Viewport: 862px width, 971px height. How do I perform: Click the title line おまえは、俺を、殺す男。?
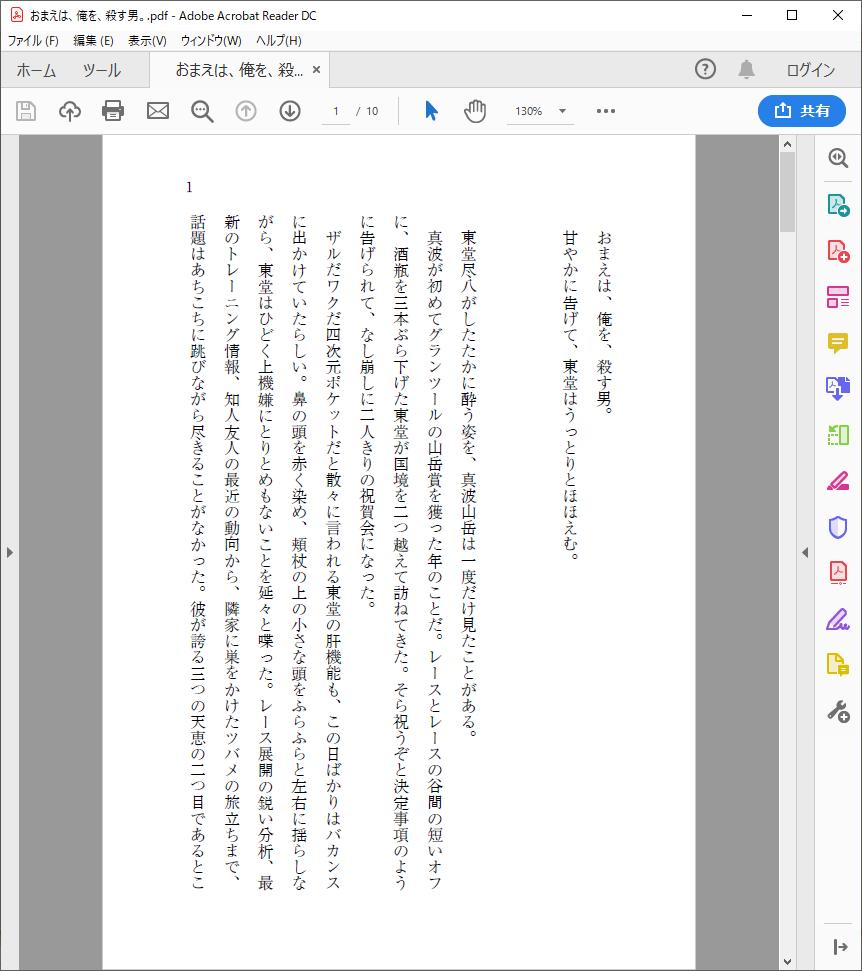click(604, 322)
